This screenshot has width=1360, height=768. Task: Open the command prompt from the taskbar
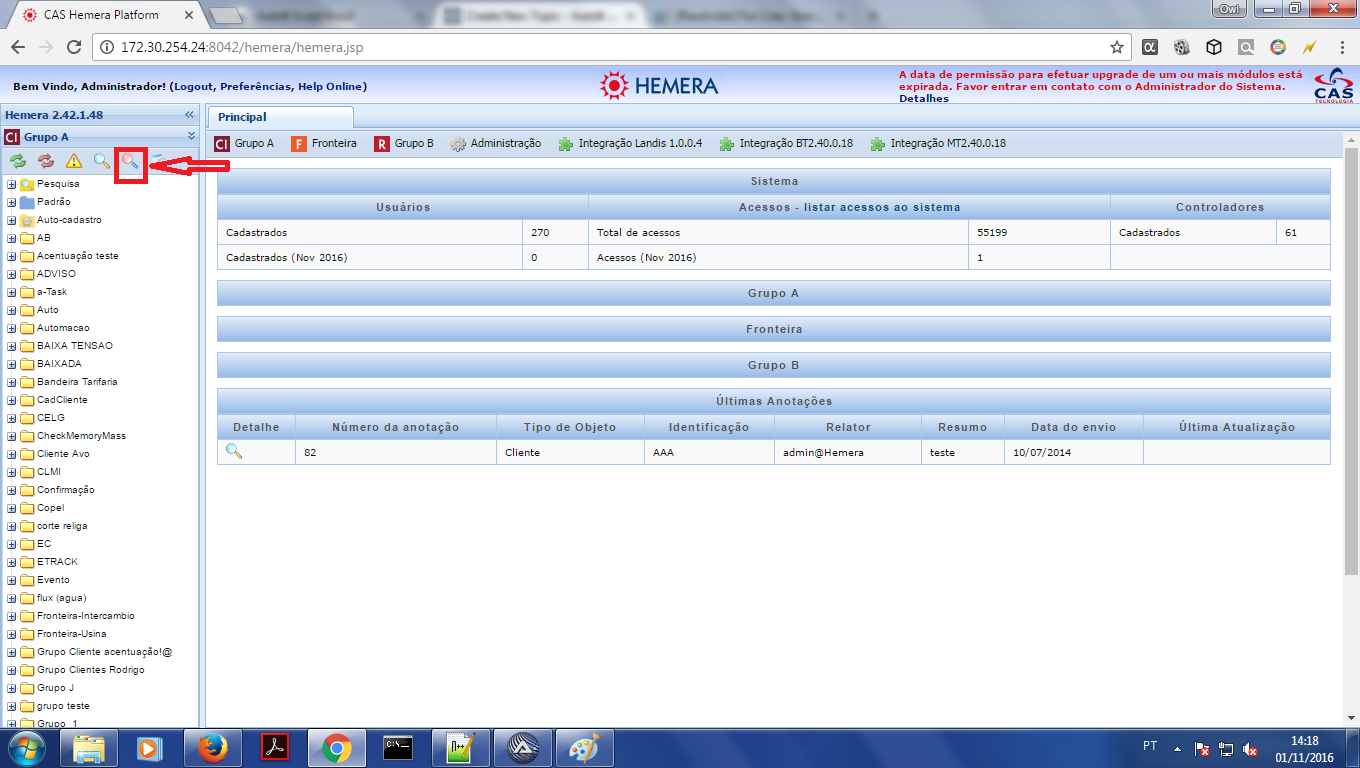tap(398, 748)
